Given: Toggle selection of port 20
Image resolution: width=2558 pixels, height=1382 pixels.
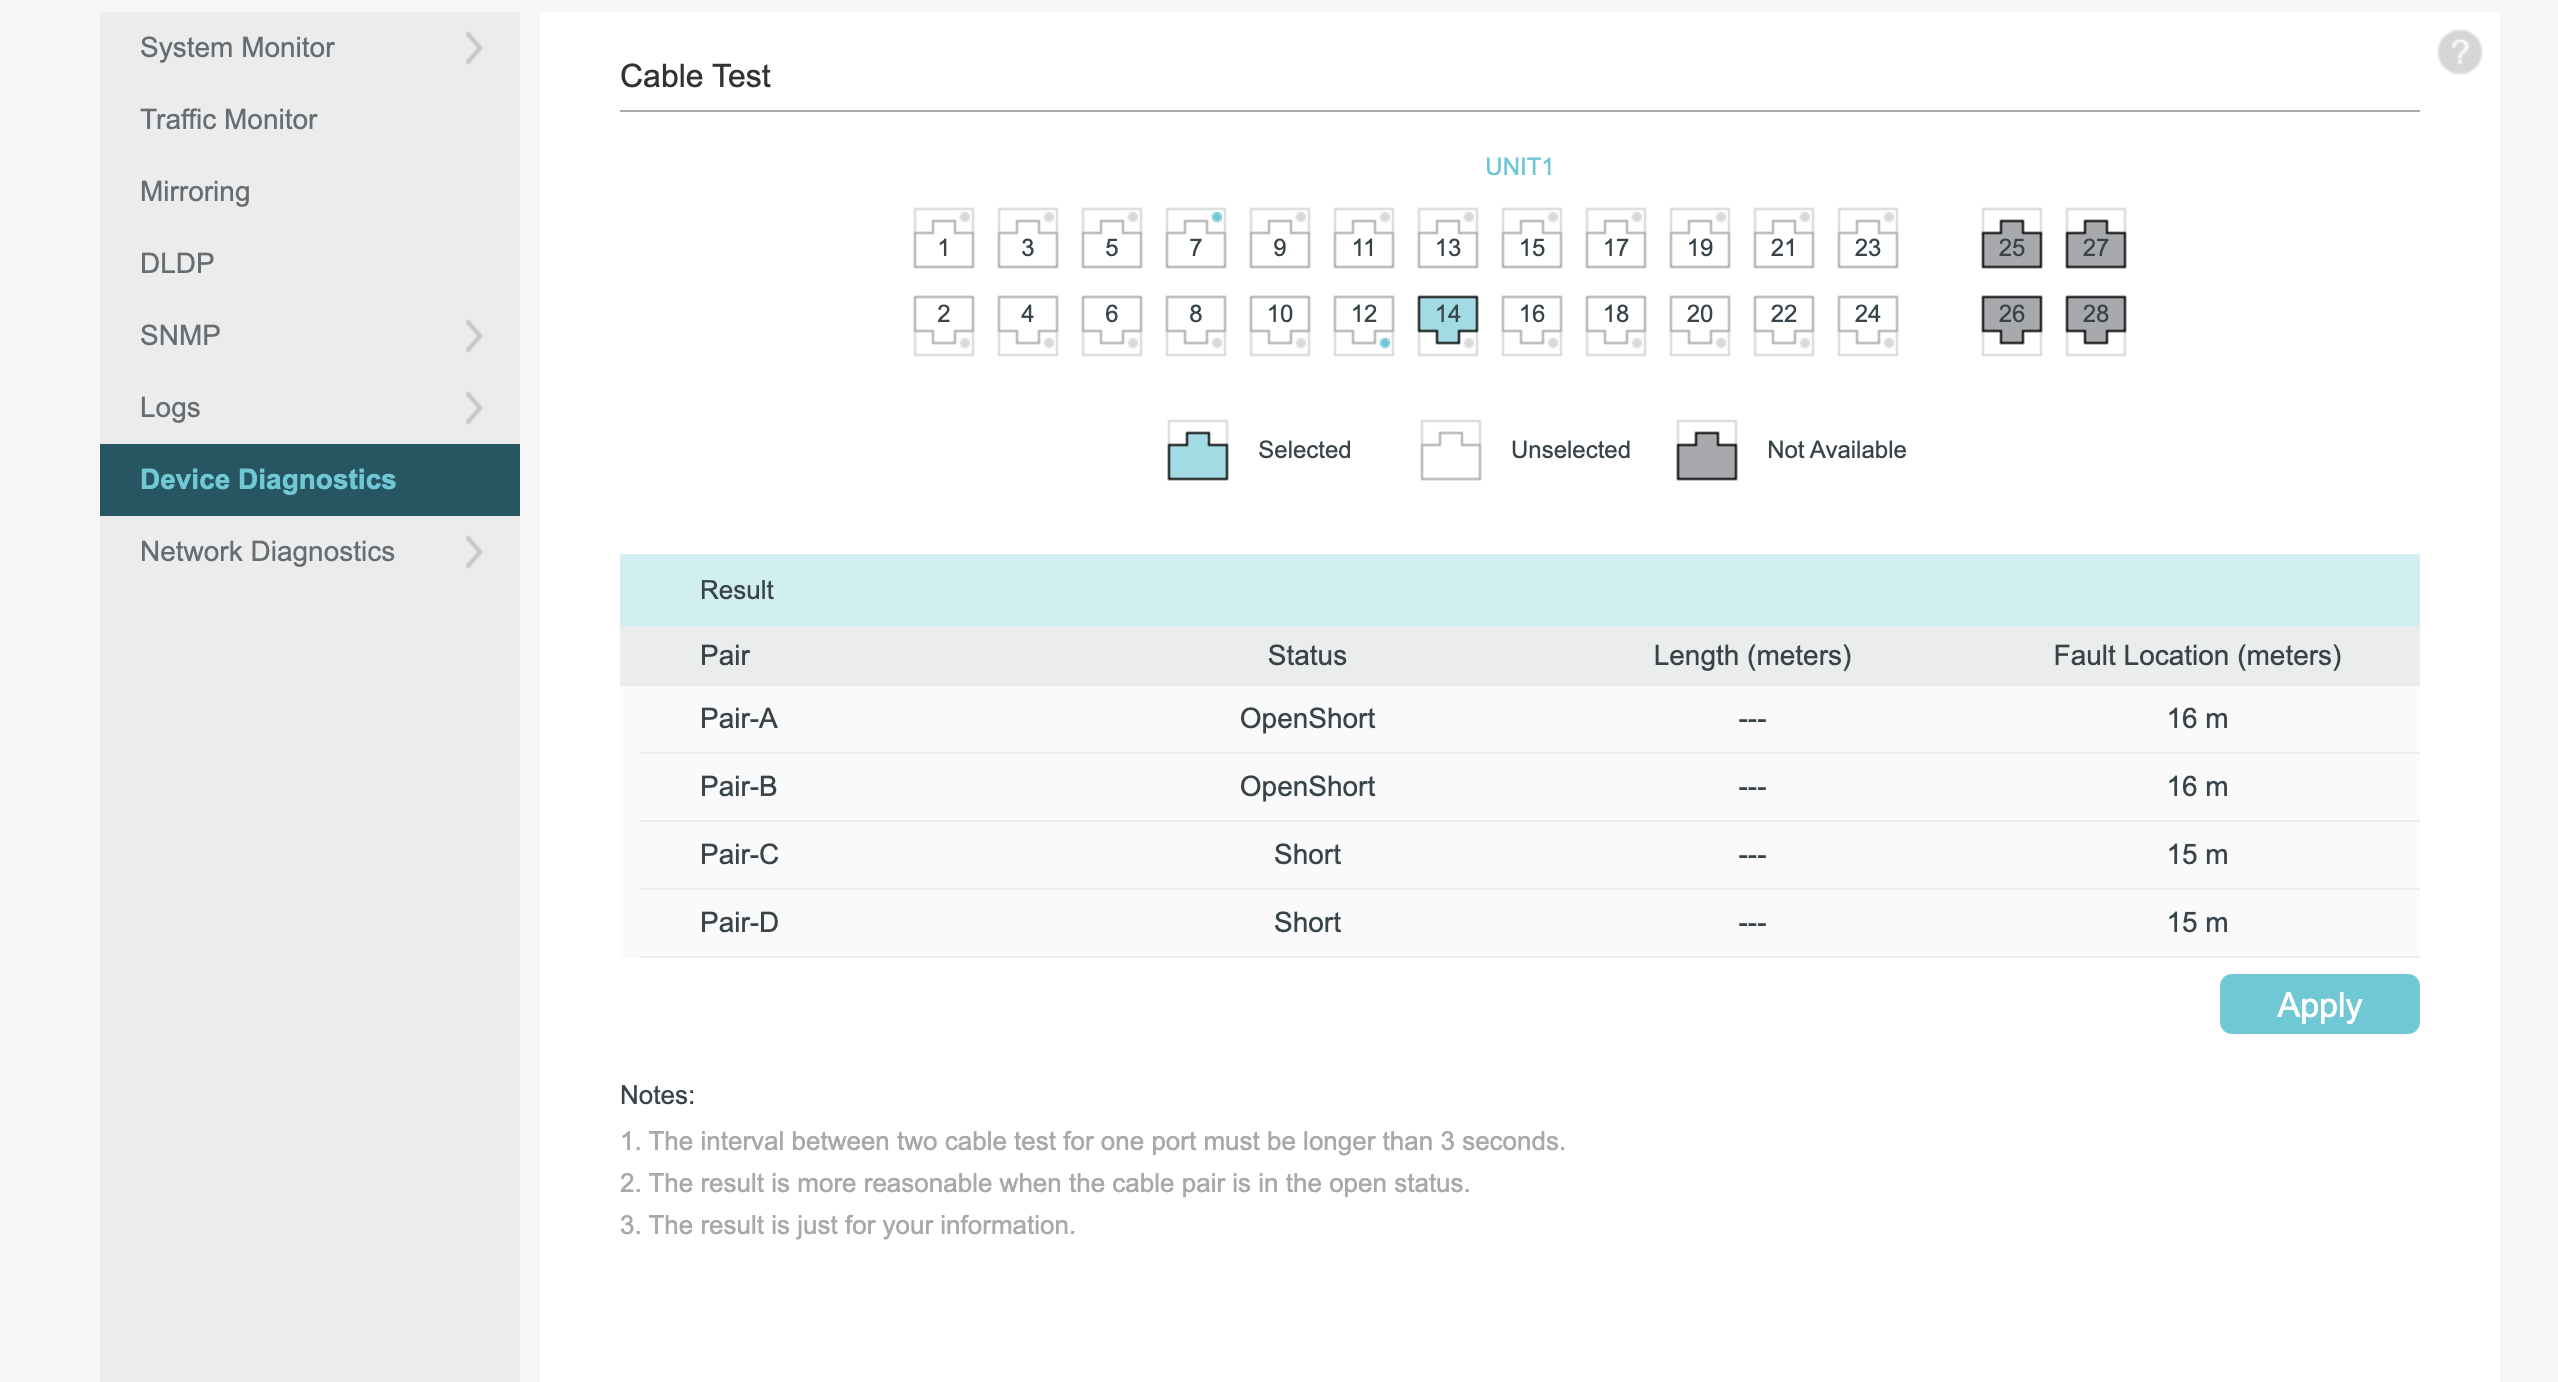Looking at the screenshot, I should pyautogui.click(x=1699, y=322).
